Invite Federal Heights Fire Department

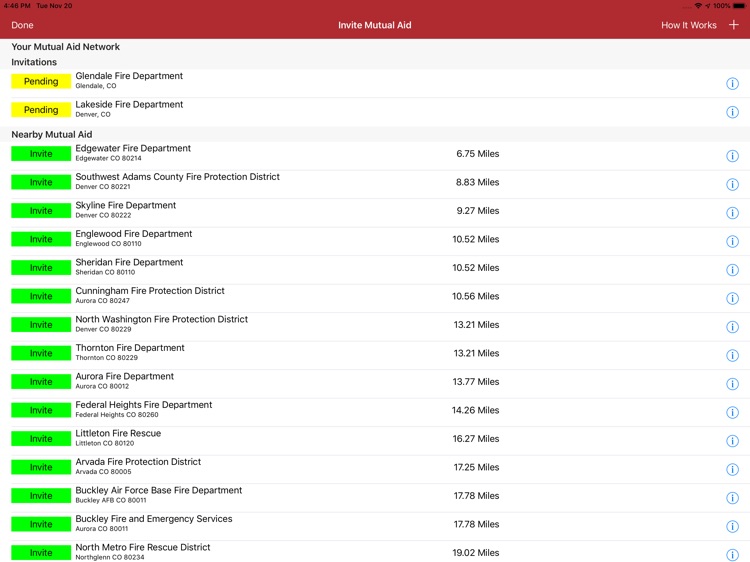pos(41,410)
